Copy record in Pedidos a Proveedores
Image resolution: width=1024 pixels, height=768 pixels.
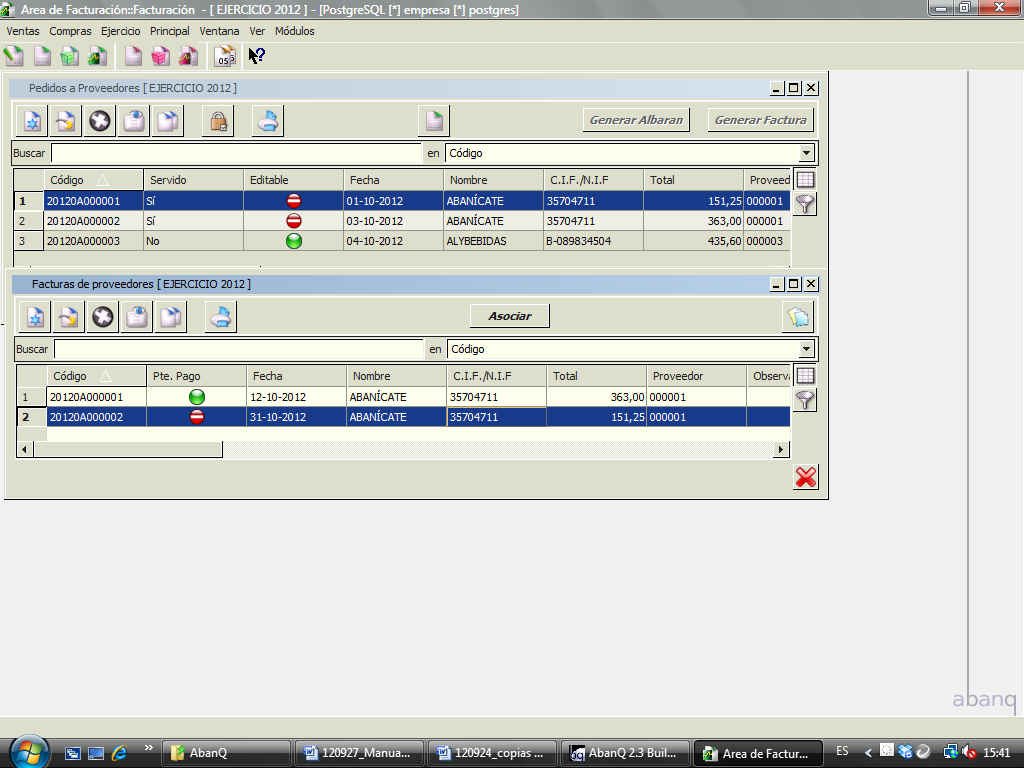point(168,121)
